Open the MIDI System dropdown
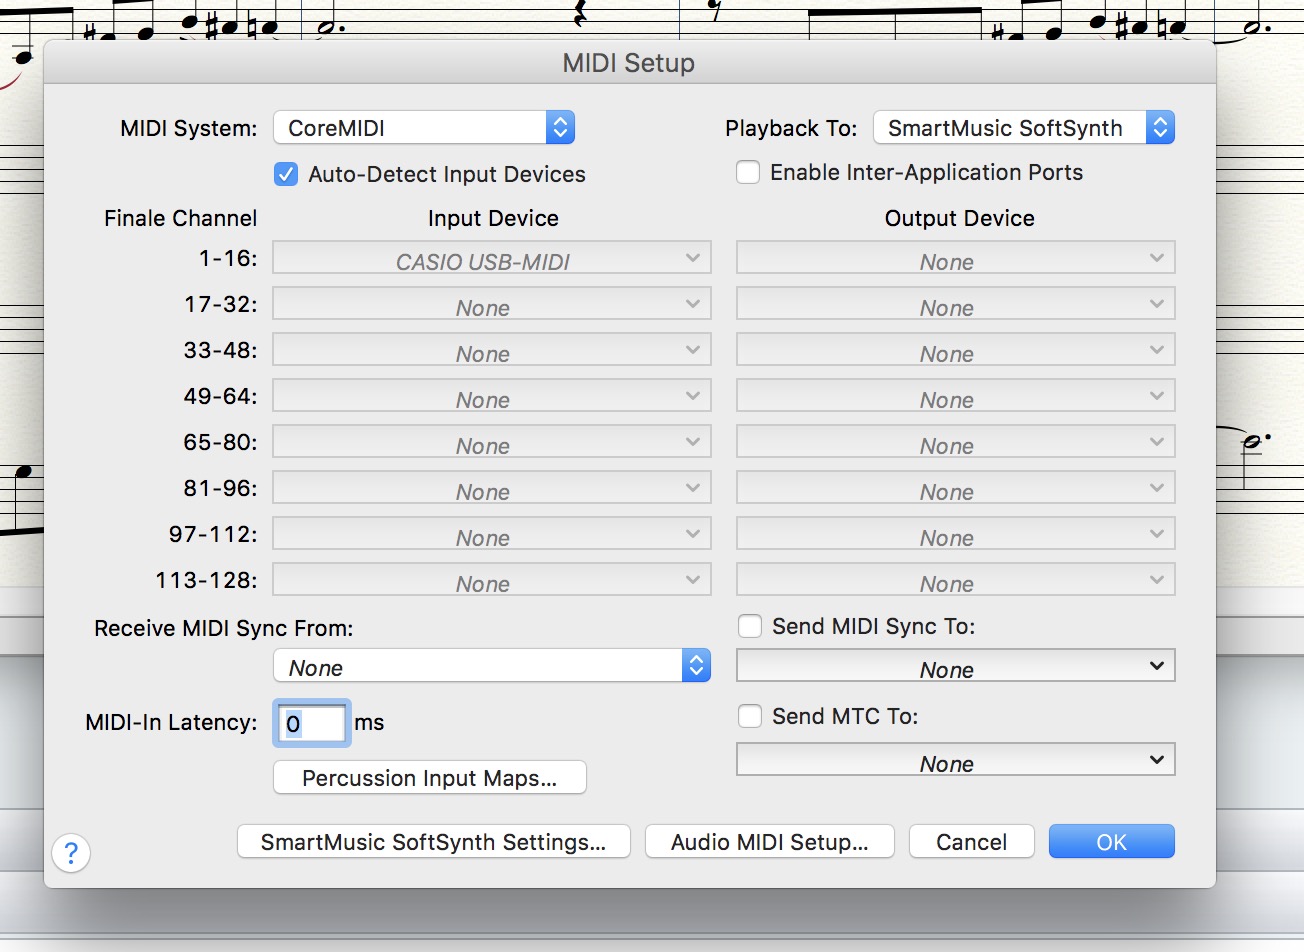The height and width of the screenshot is (952, 1304). 424,128
